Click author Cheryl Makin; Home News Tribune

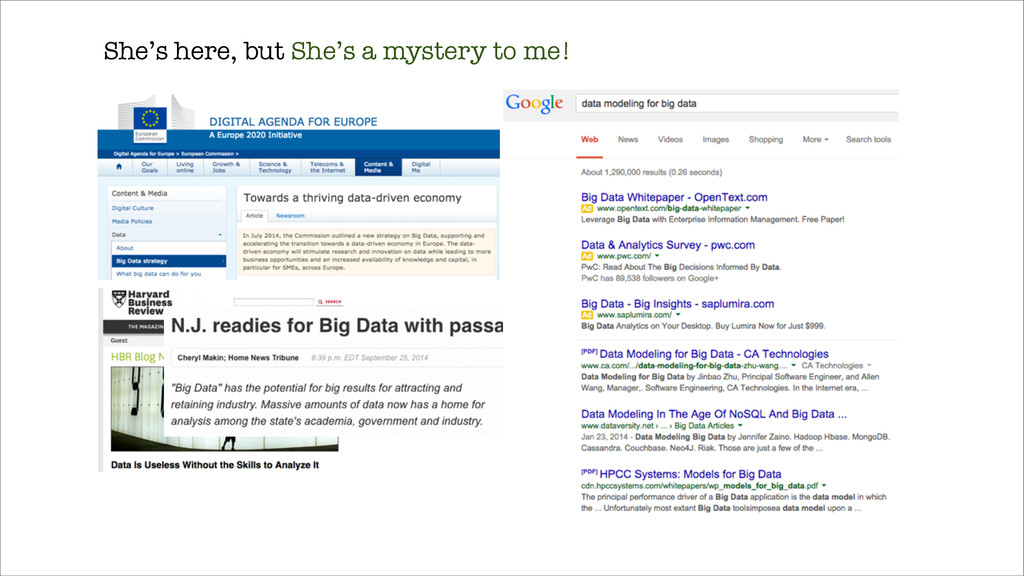[238, 358]
